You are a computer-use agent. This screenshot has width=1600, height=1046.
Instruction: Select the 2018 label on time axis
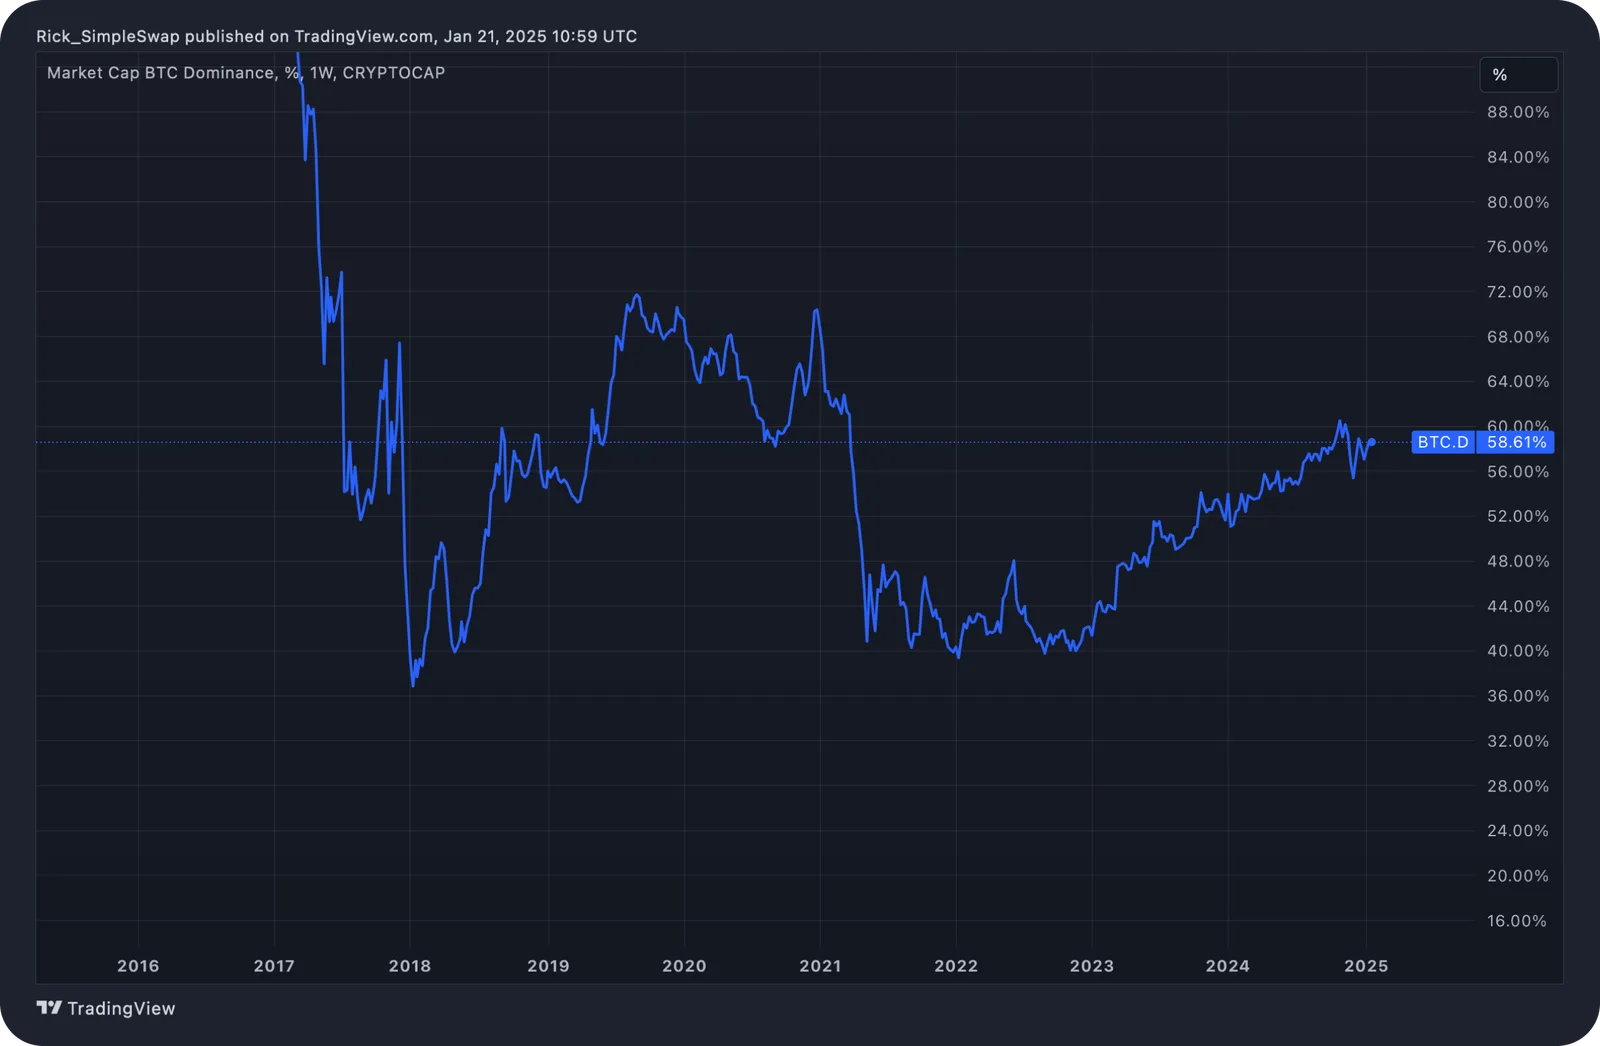[x=410, y=966]
